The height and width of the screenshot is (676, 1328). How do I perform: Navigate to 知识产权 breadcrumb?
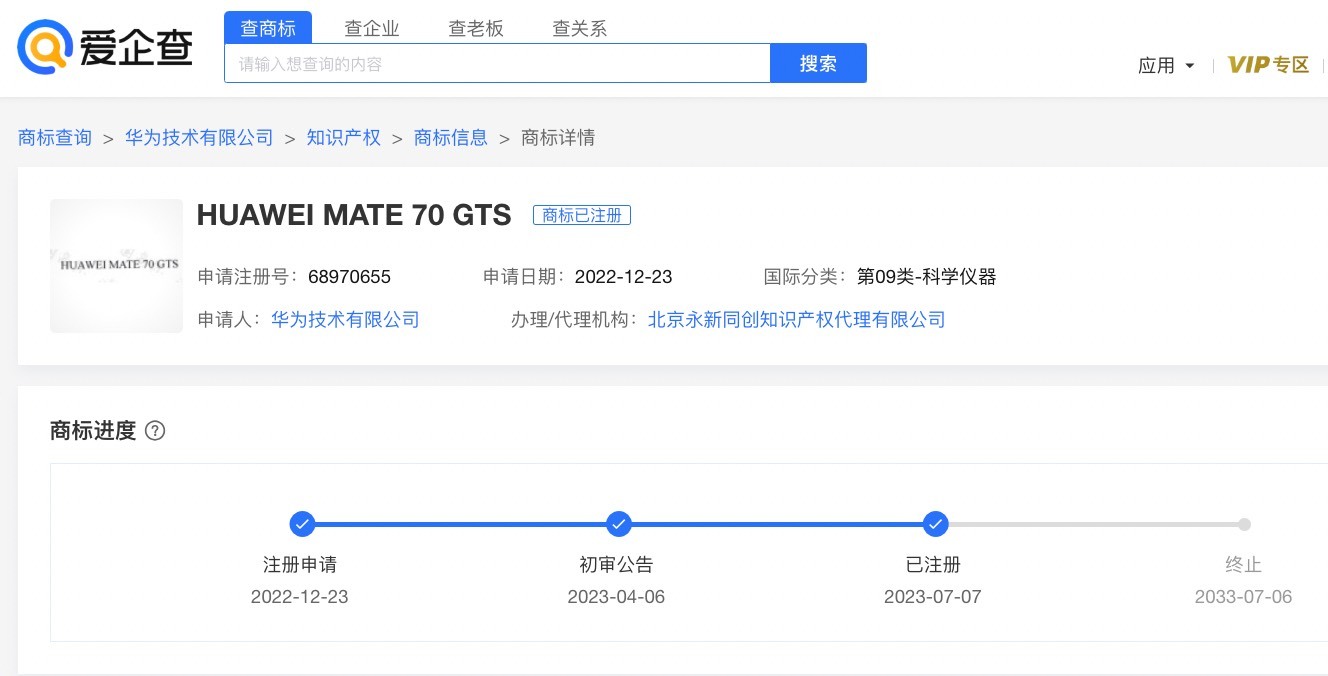coord(344,138)
